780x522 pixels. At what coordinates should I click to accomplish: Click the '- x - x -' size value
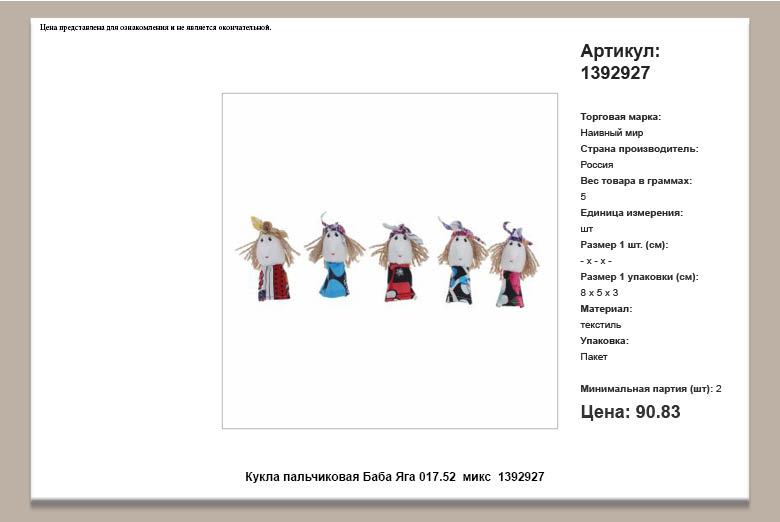coord(596,261)
